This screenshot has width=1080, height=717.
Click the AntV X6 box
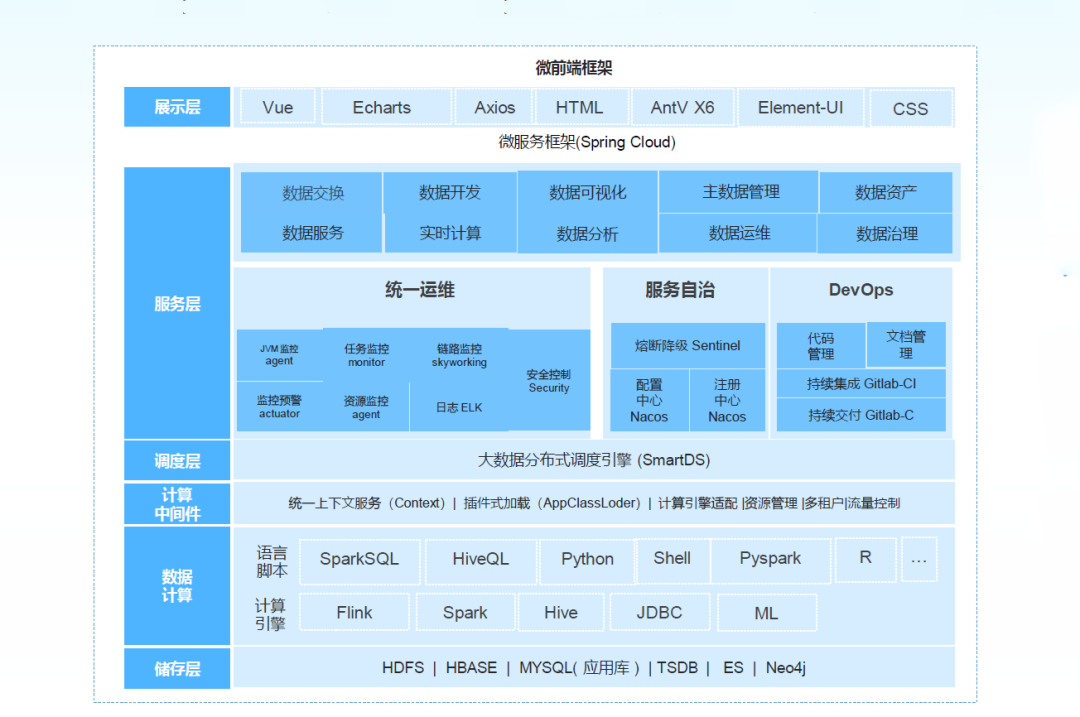coord(683,107)
